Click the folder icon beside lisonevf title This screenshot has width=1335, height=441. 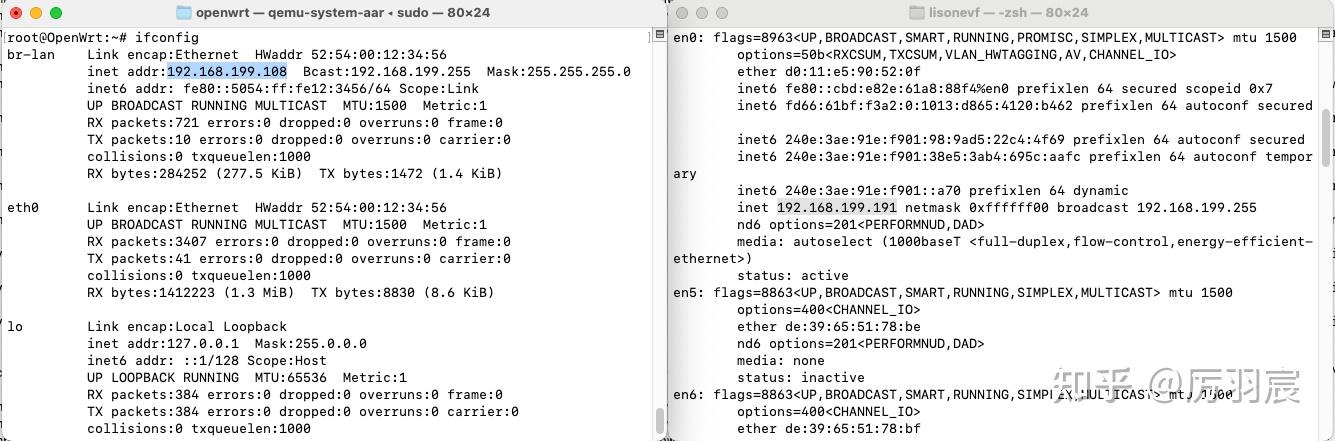point(918,13)
